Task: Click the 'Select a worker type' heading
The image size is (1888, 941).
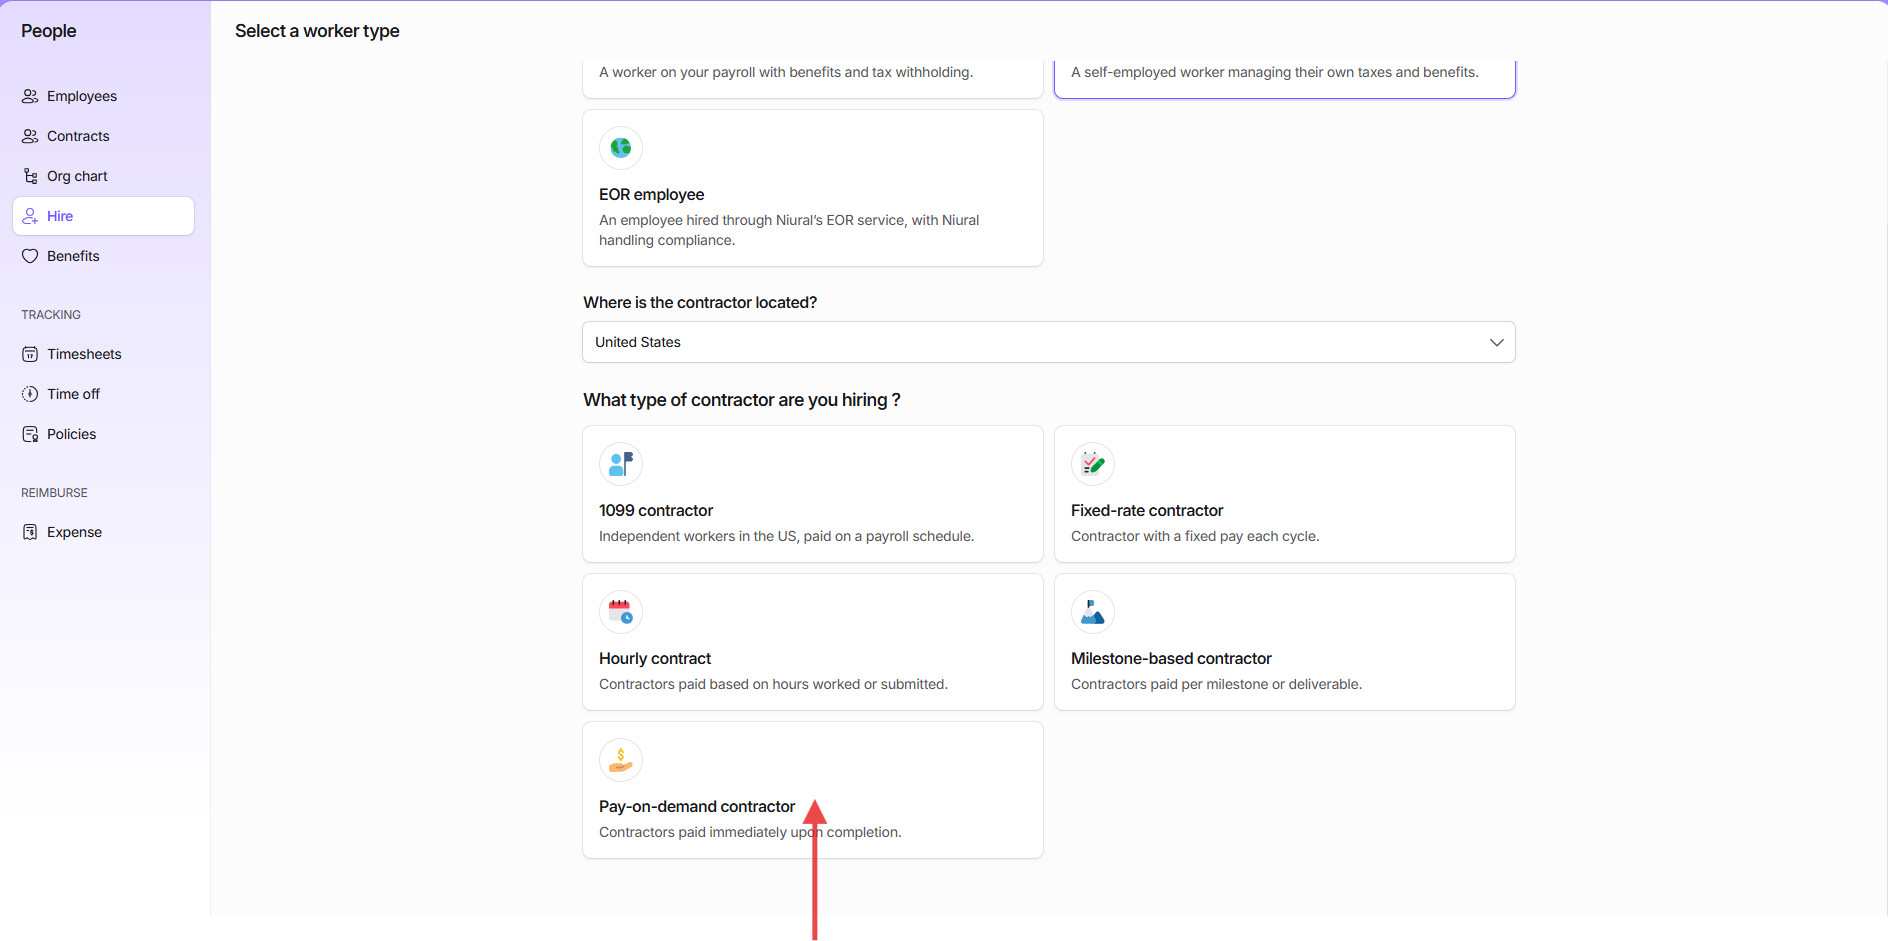Action: pyautogui.click(x=317, y=31)
